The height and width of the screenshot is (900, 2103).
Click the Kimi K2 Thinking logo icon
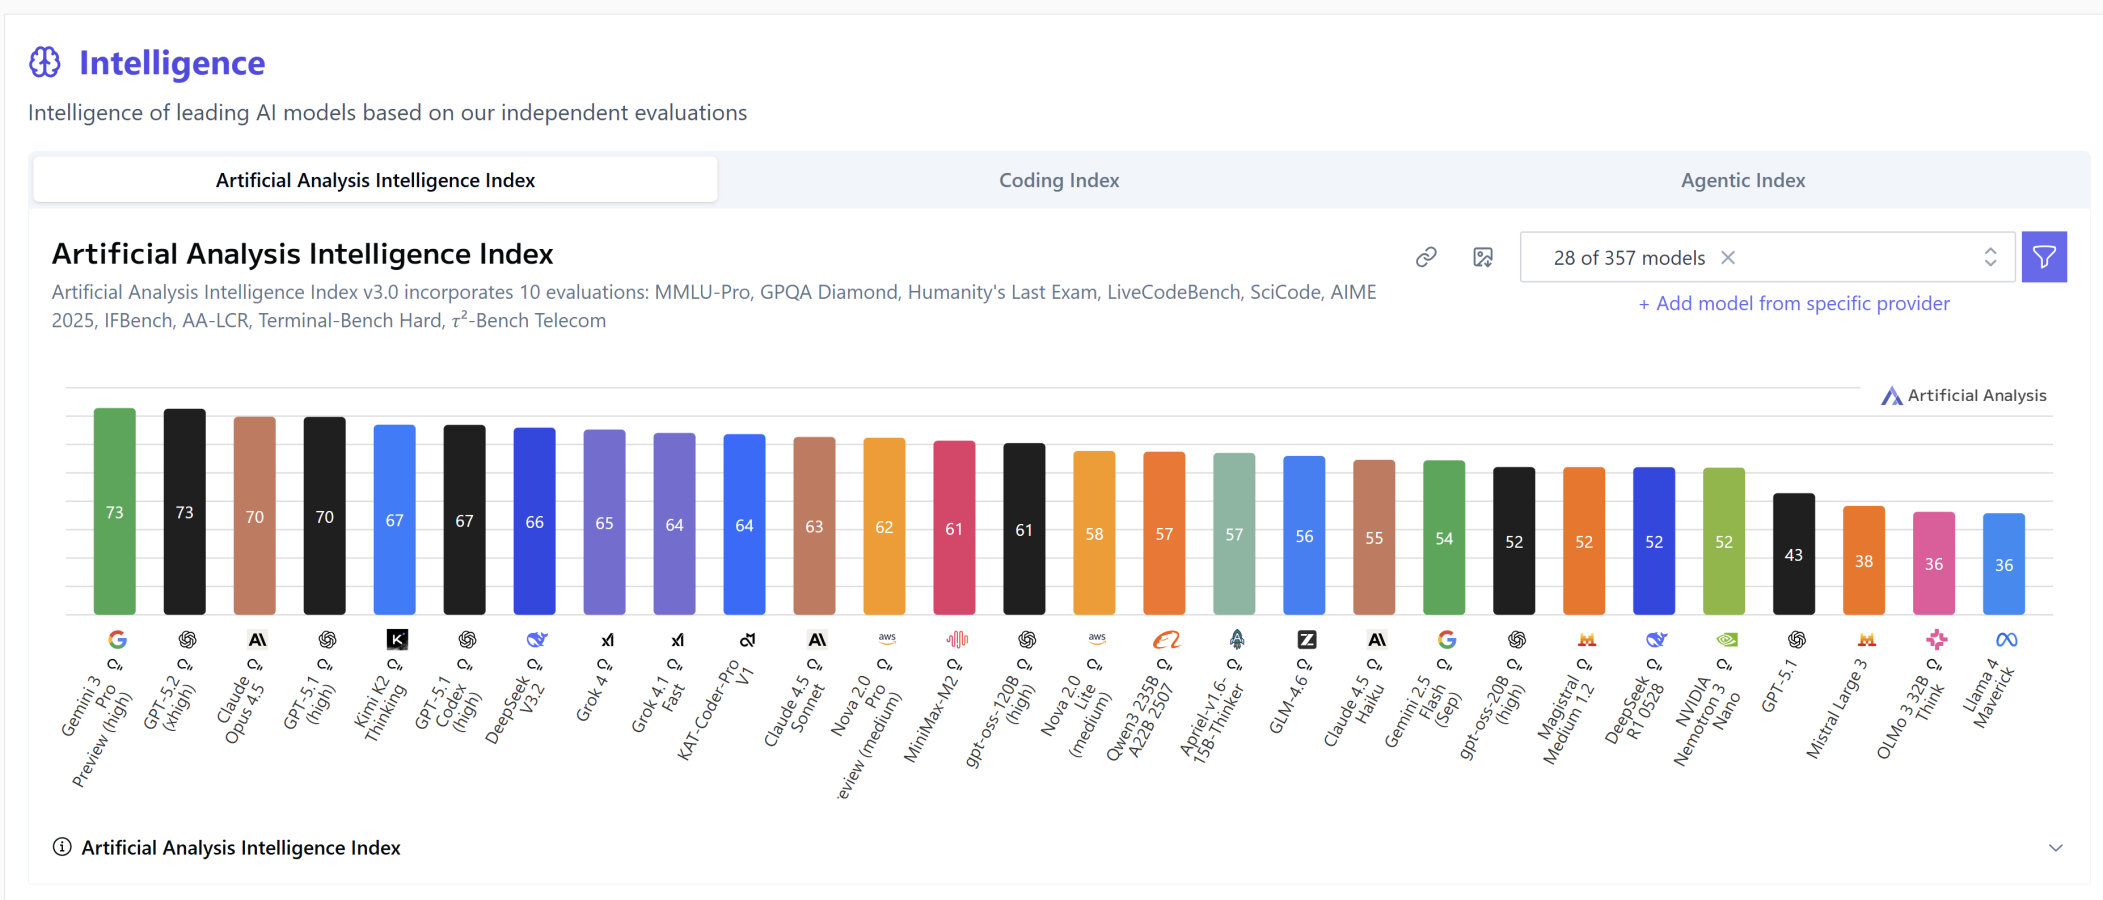pyautogui.click(x=397, y=640)
